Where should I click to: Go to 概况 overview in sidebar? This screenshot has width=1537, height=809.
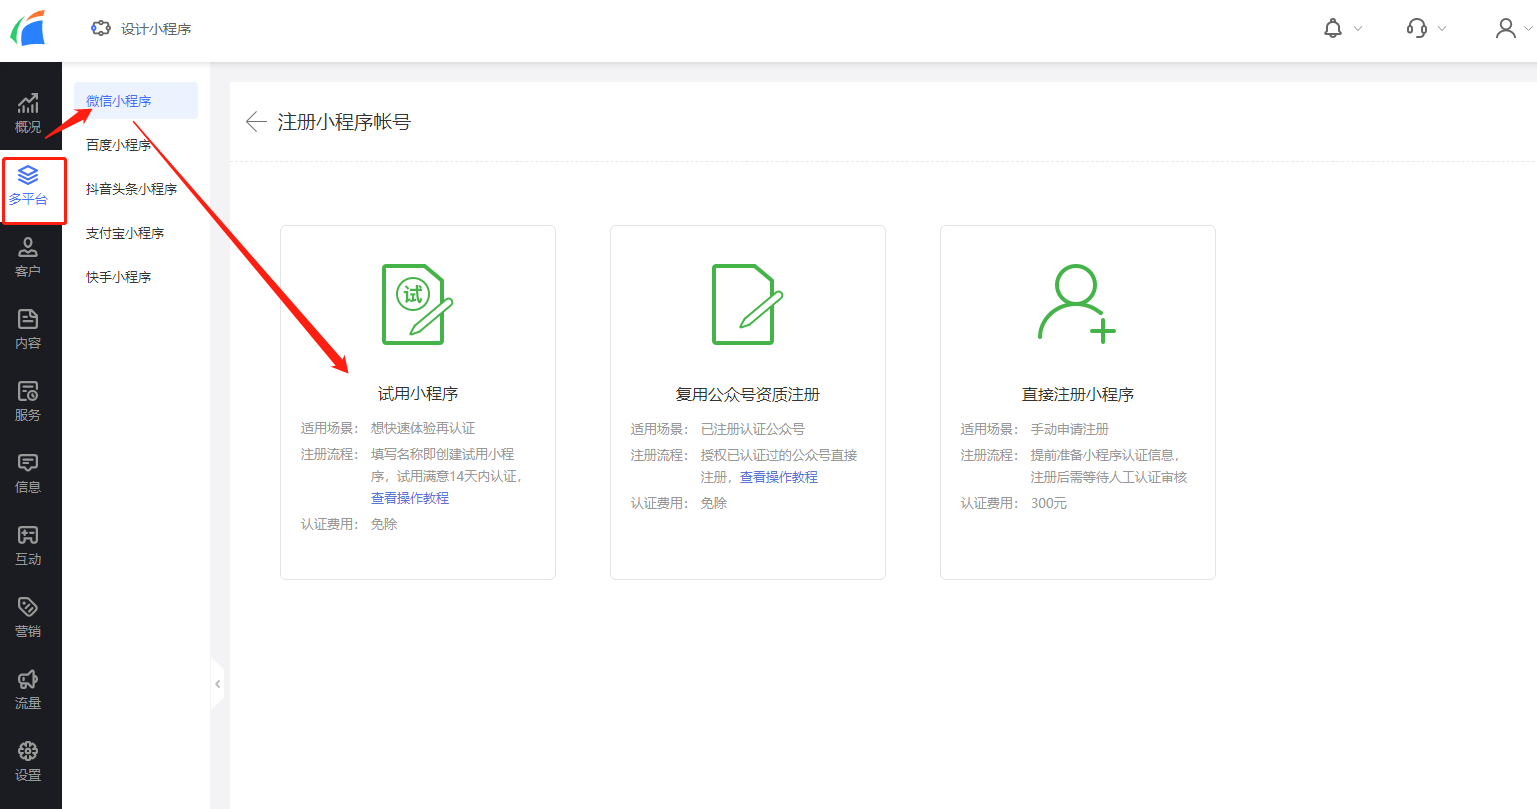28,114
